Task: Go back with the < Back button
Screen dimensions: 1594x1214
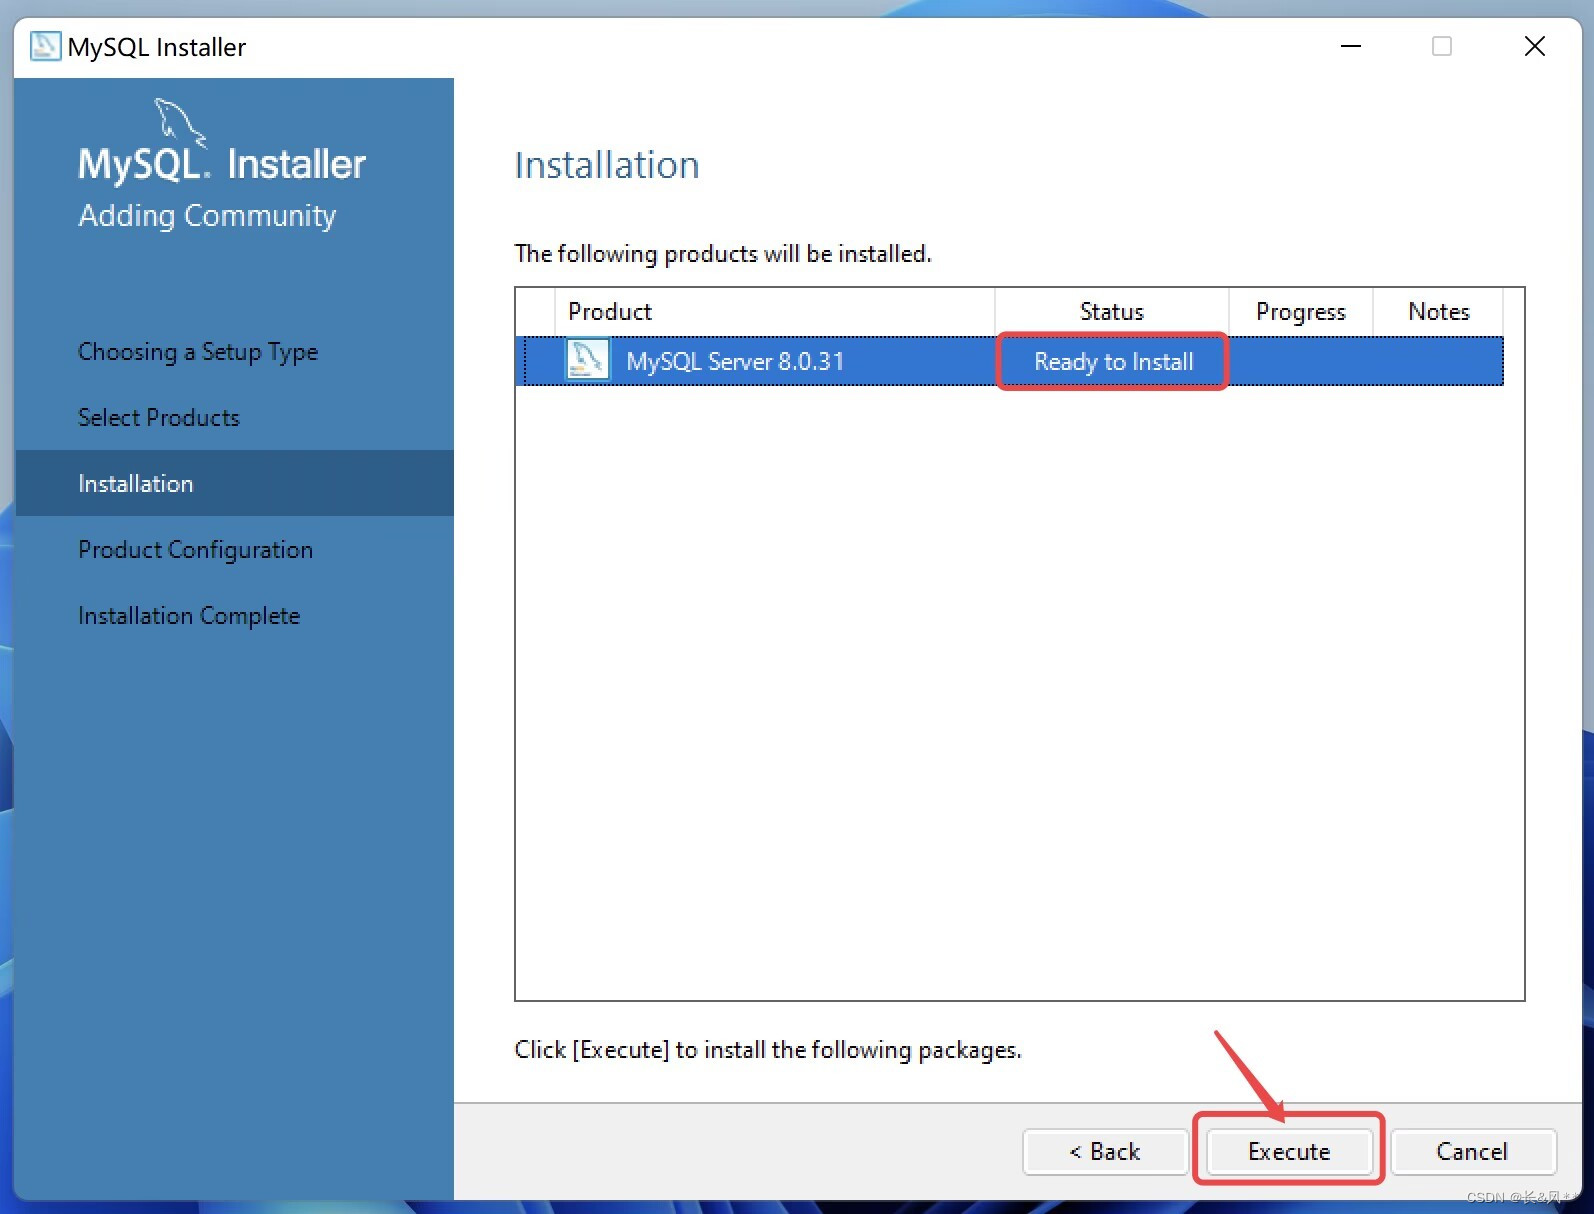Action: [x=1105, y=1151]
